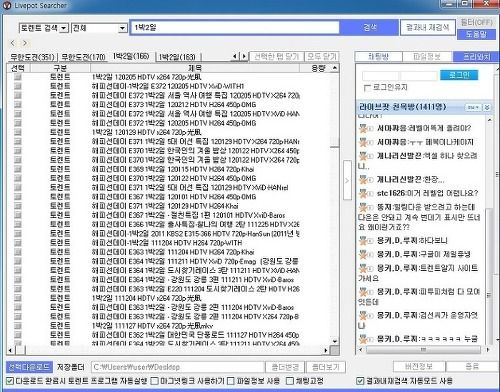This screenshot has height=392, width=500.
Task: Click the 종료 exit button
Action: (472, 366)
